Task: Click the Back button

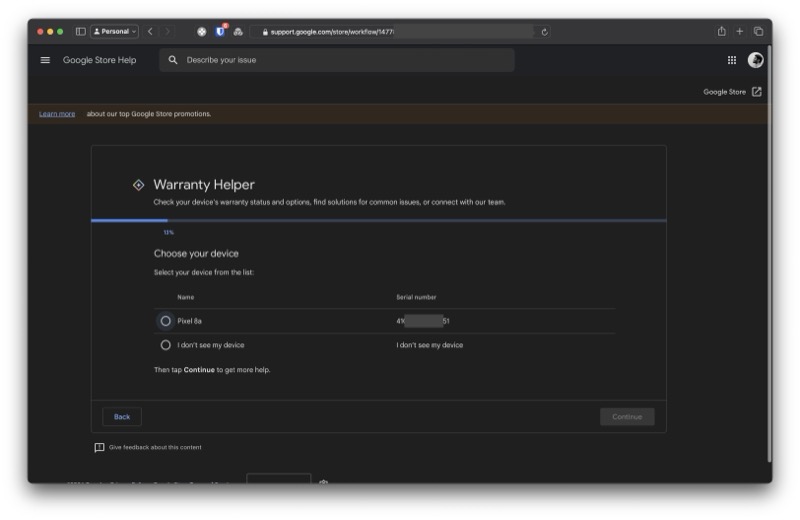Action: tap(122, 417)
